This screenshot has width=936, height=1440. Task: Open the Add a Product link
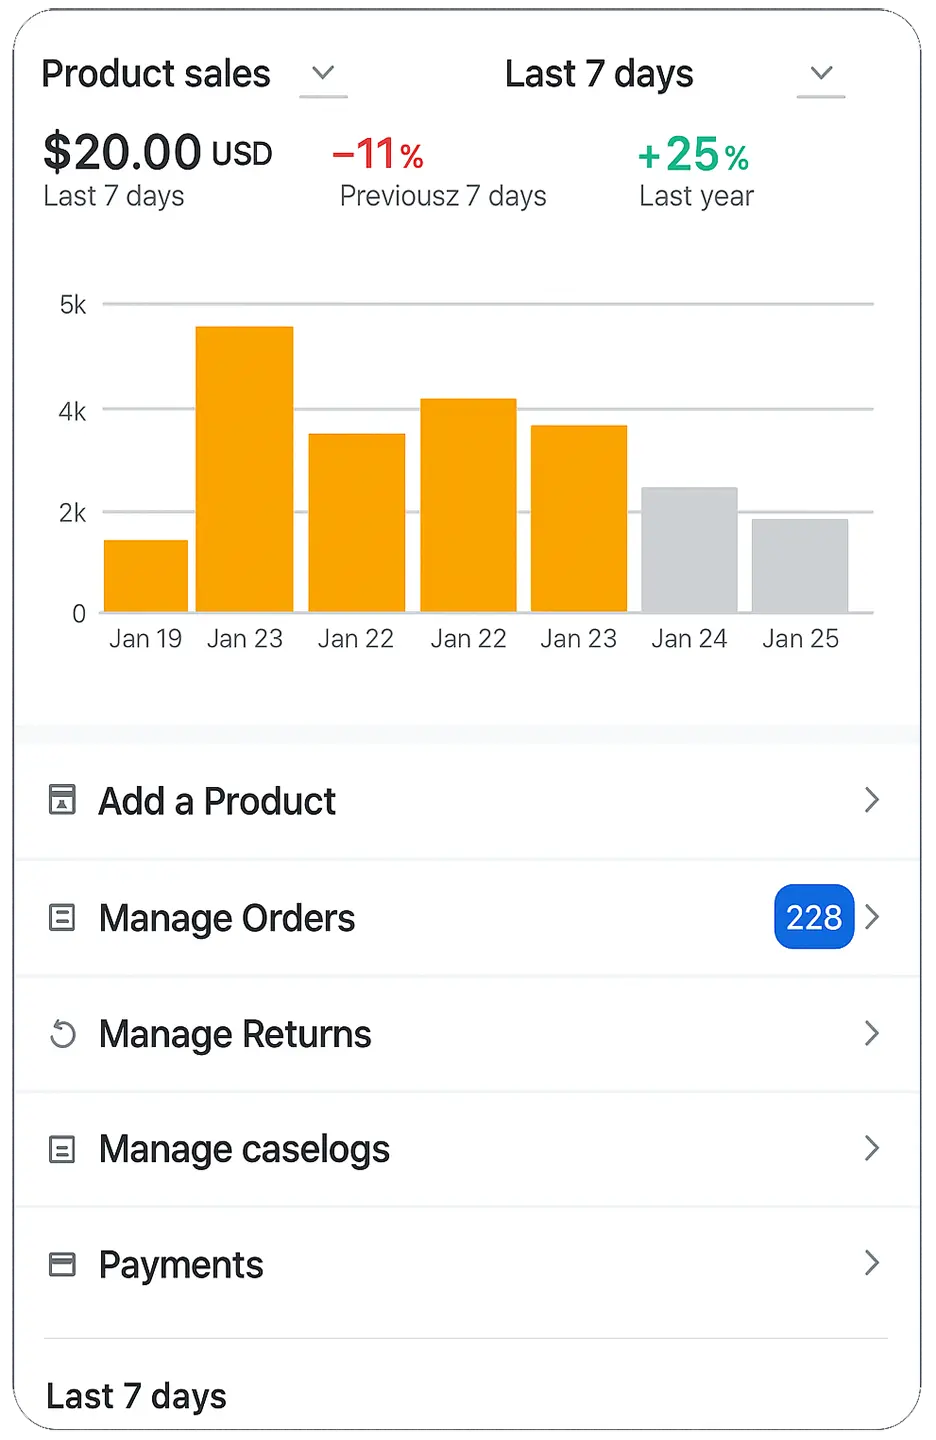[217, 801]
